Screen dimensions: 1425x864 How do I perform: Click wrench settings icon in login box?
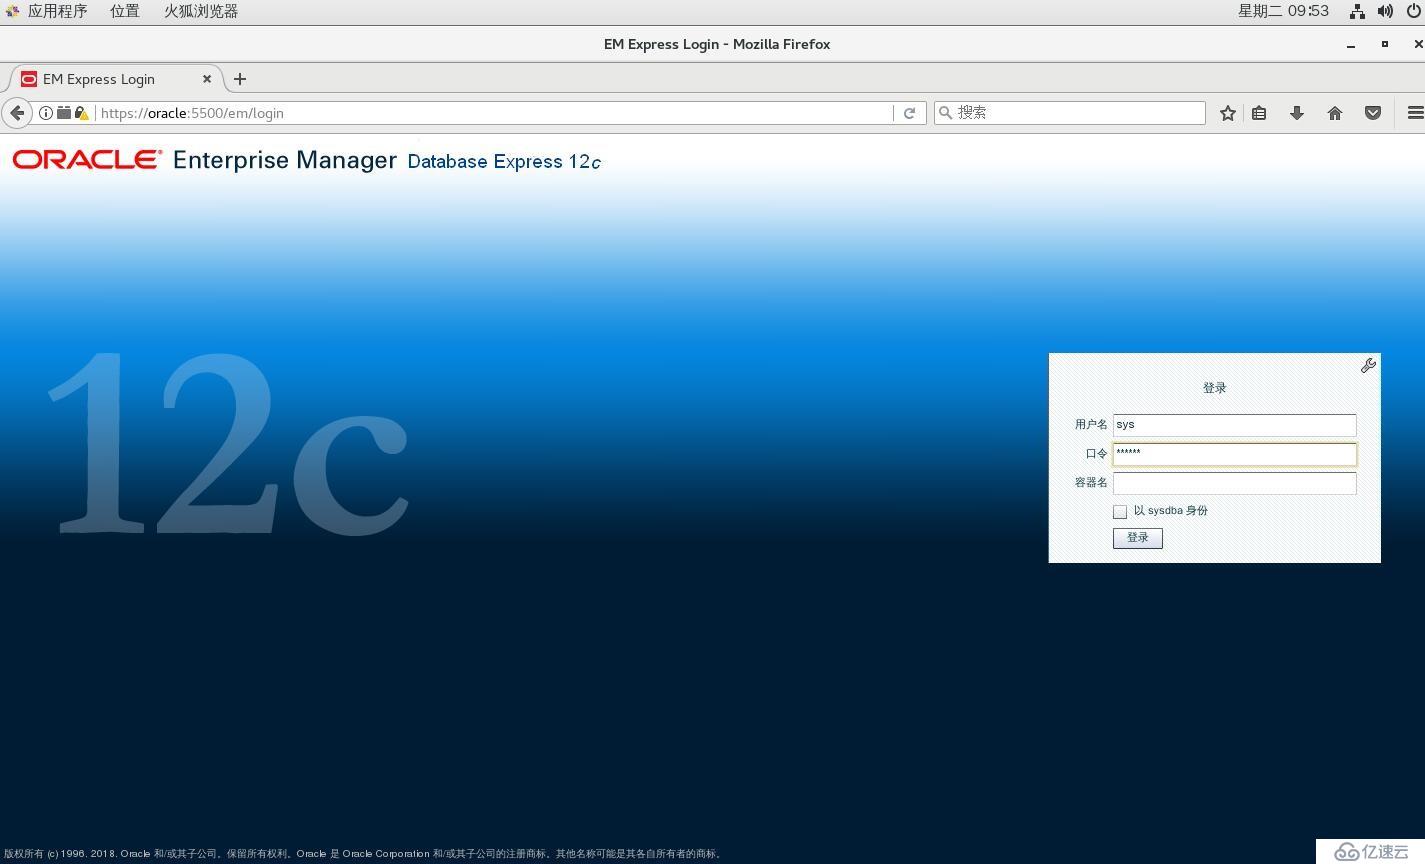pos(1368,366)
